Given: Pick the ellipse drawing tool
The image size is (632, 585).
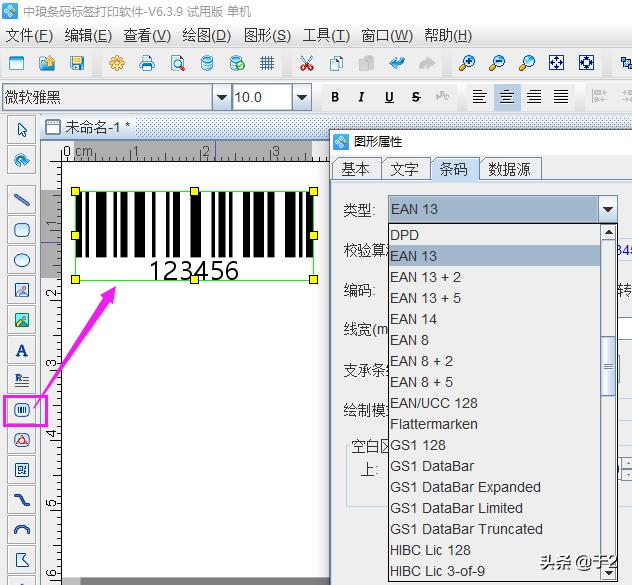Looking at the screenshot, I should [22, 260].
